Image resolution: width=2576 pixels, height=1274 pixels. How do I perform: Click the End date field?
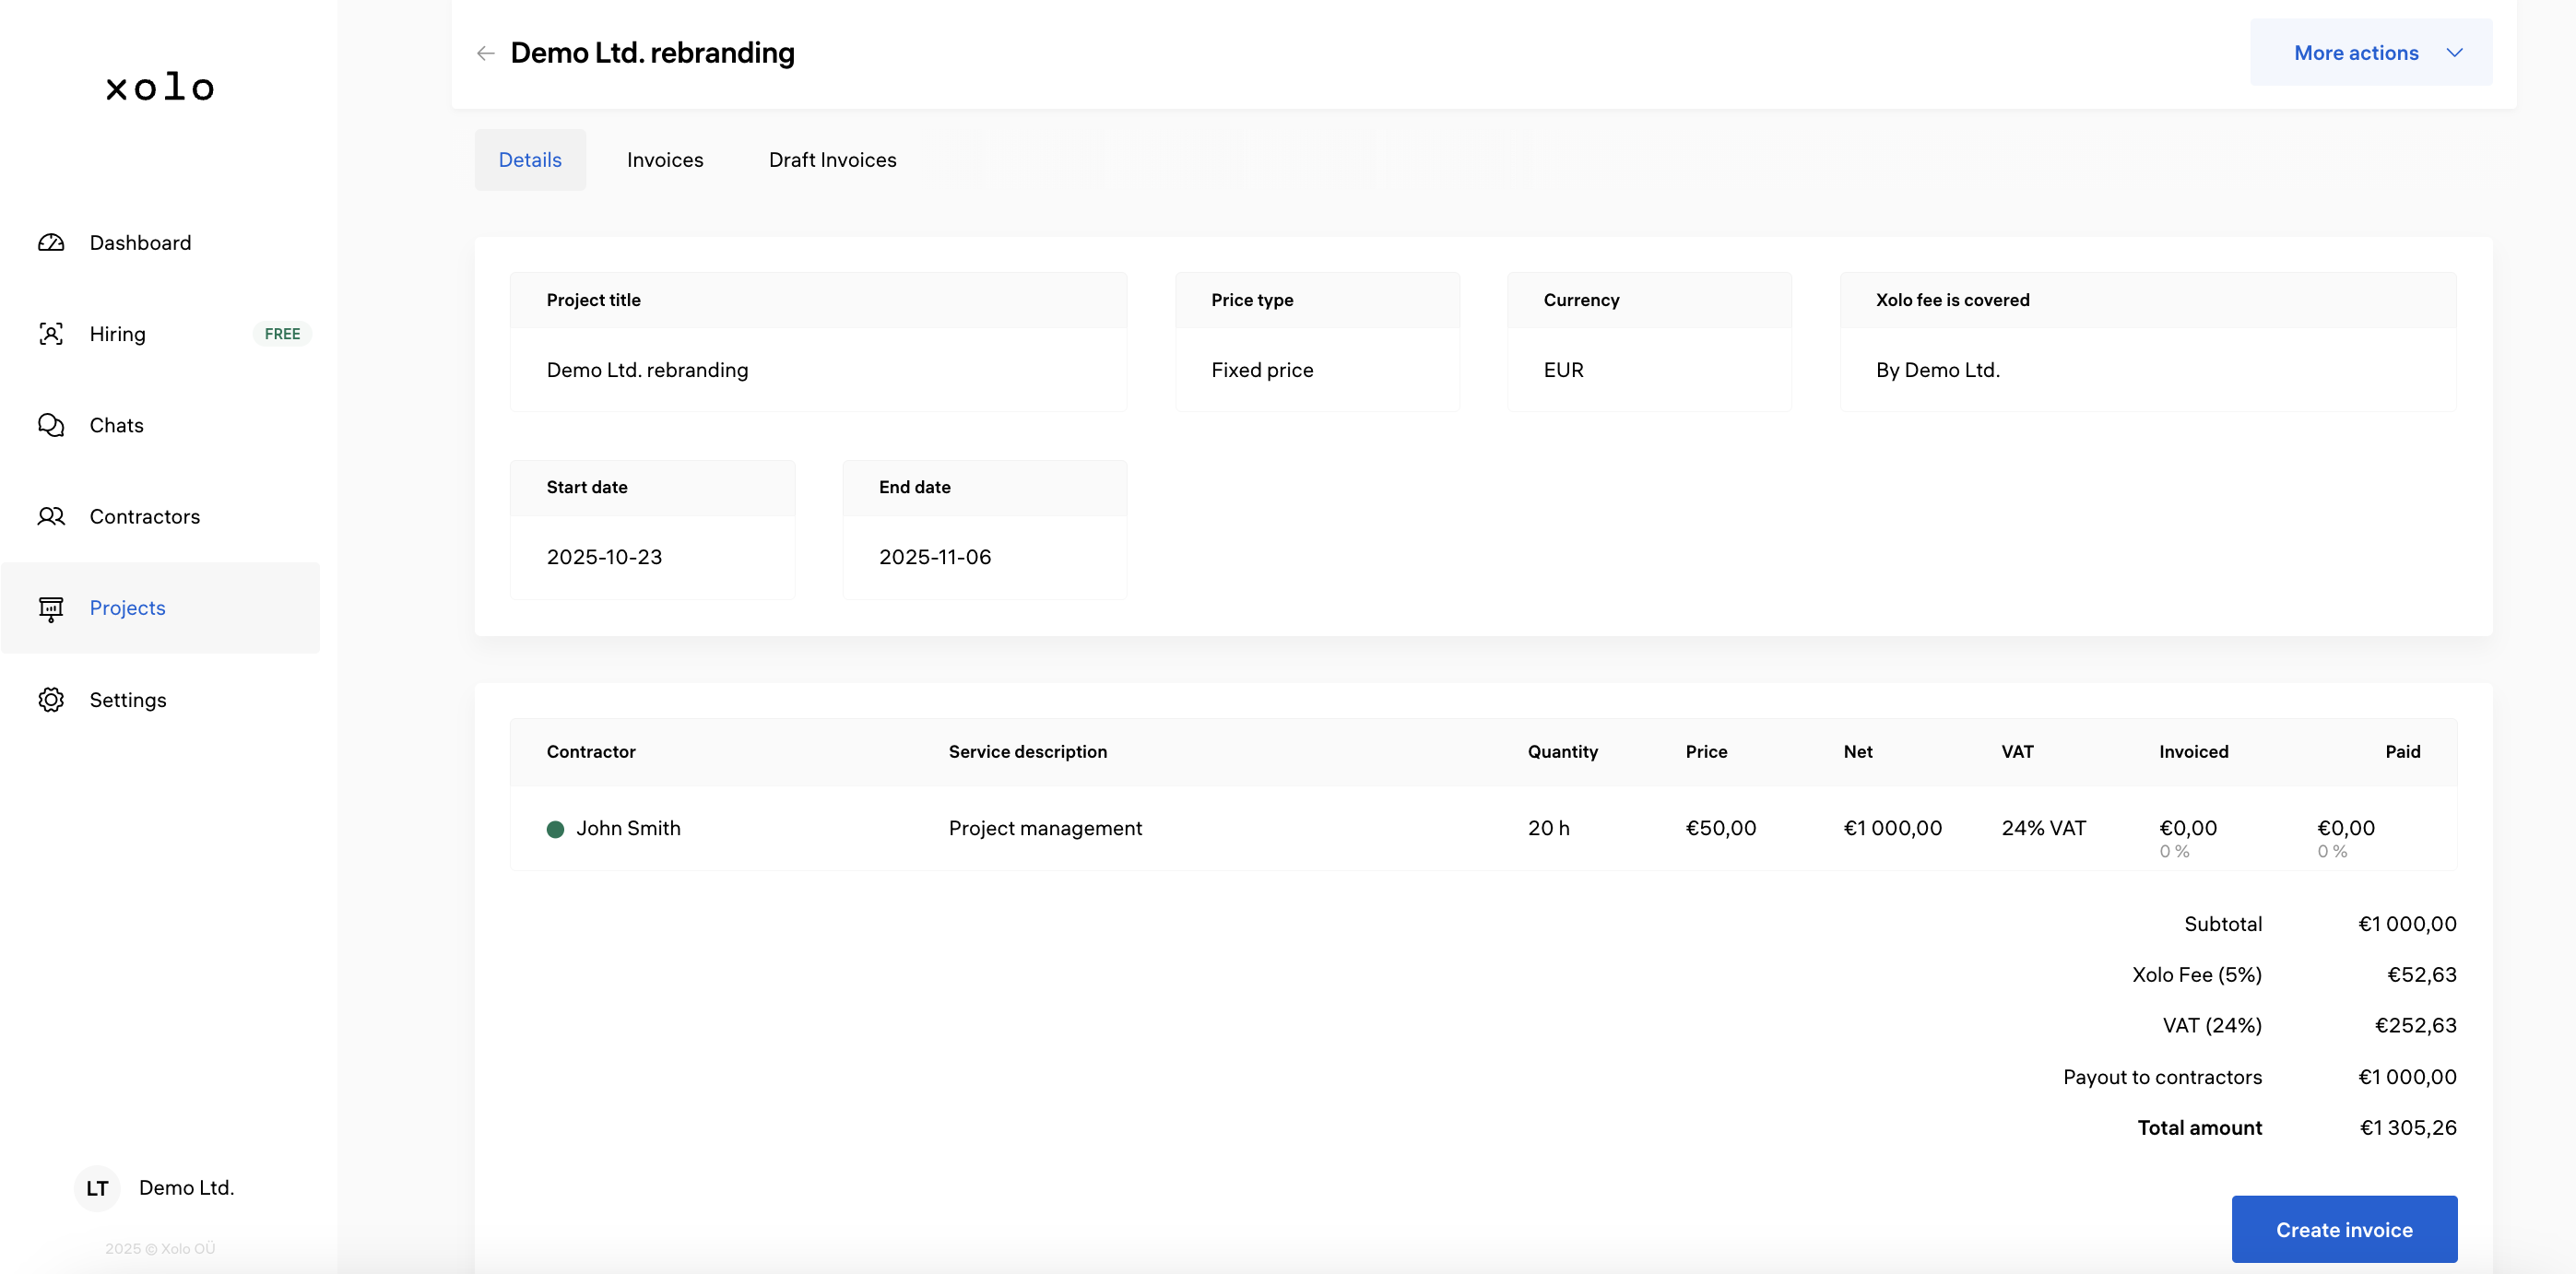(984, 556)
